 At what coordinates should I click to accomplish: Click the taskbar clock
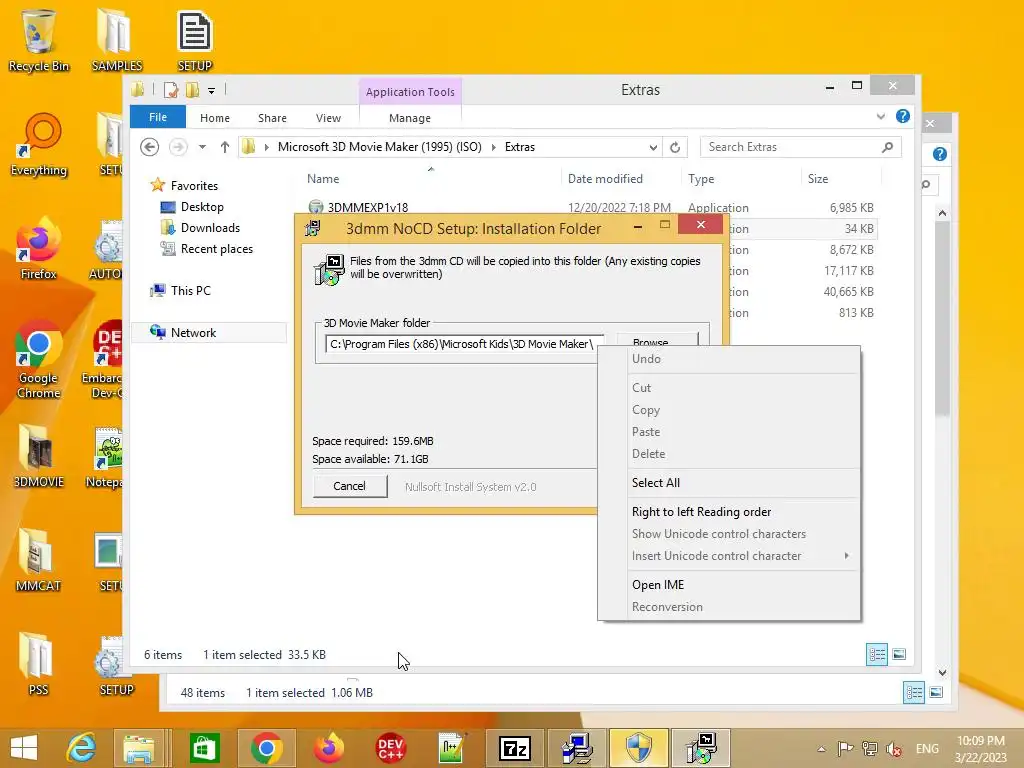[x=981, y=749]
